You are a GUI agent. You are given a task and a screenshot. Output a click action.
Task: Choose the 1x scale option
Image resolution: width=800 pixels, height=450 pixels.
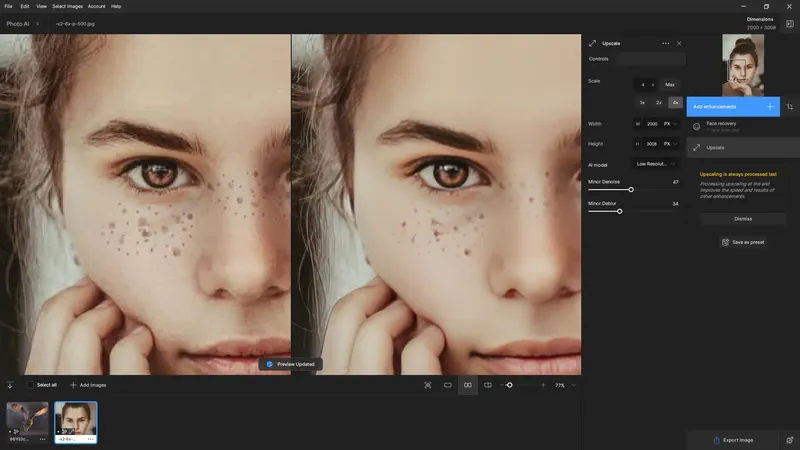coord(642,103)
